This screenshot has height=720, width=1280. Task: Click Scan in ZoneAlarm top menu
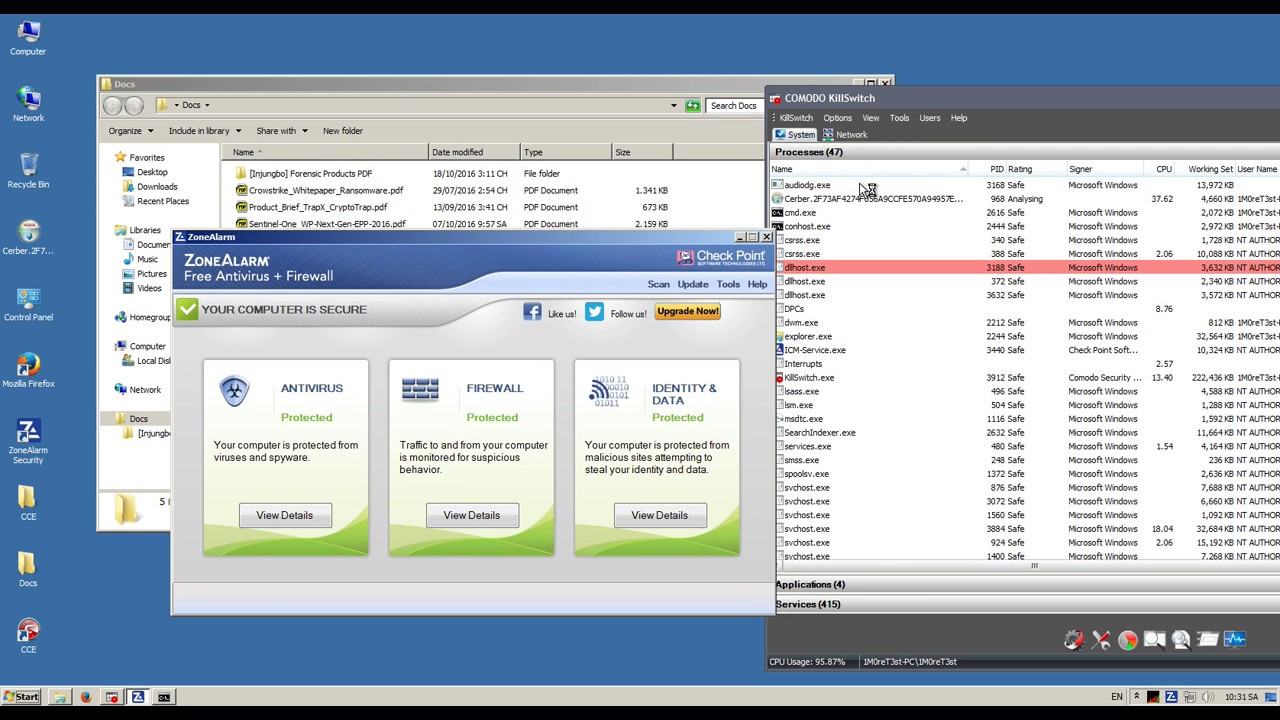pyautogui.click(x=658, y=284)
